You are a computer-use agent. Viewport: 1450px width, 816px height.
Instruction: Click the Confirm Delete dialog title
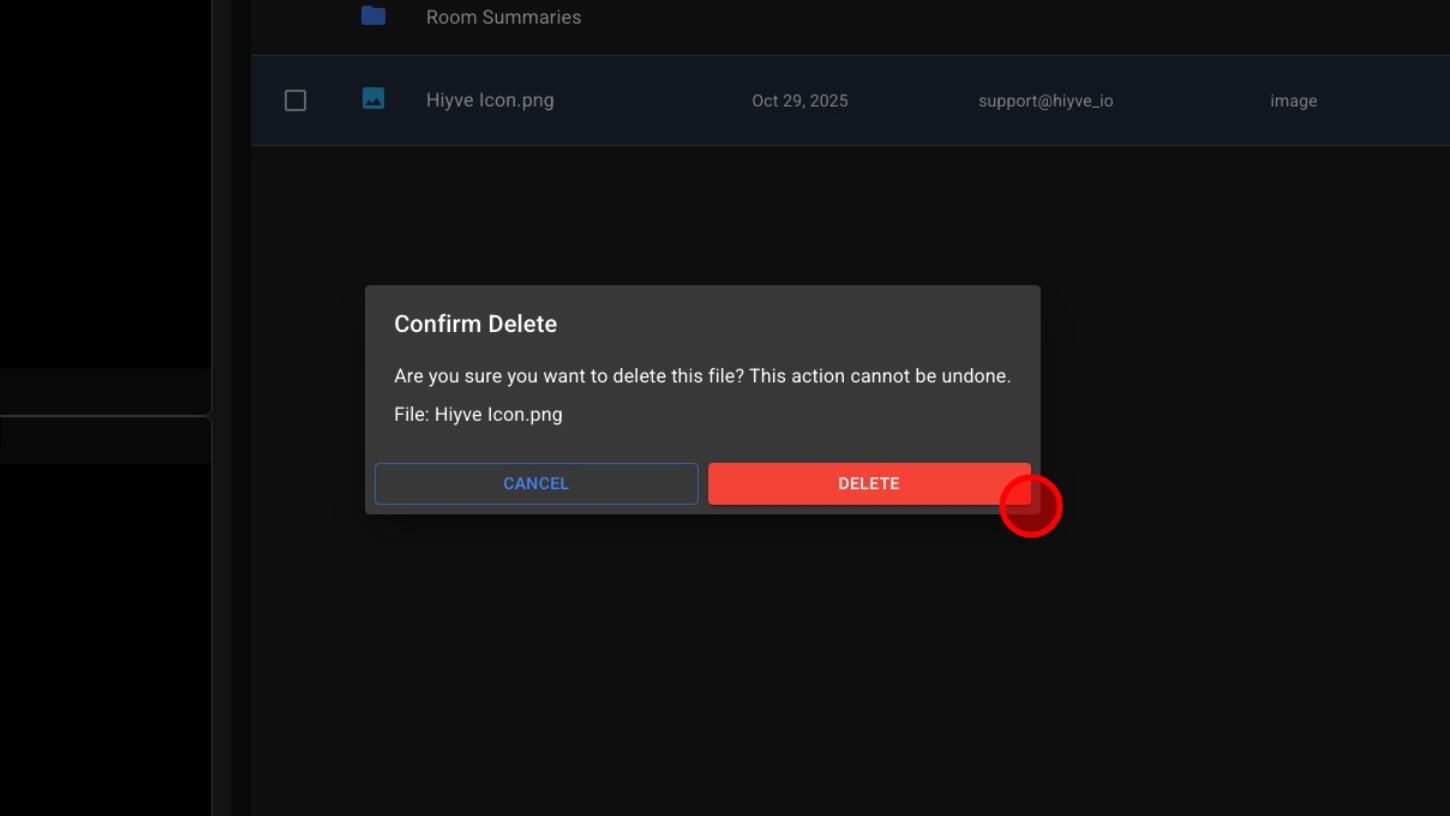[475, 324]
